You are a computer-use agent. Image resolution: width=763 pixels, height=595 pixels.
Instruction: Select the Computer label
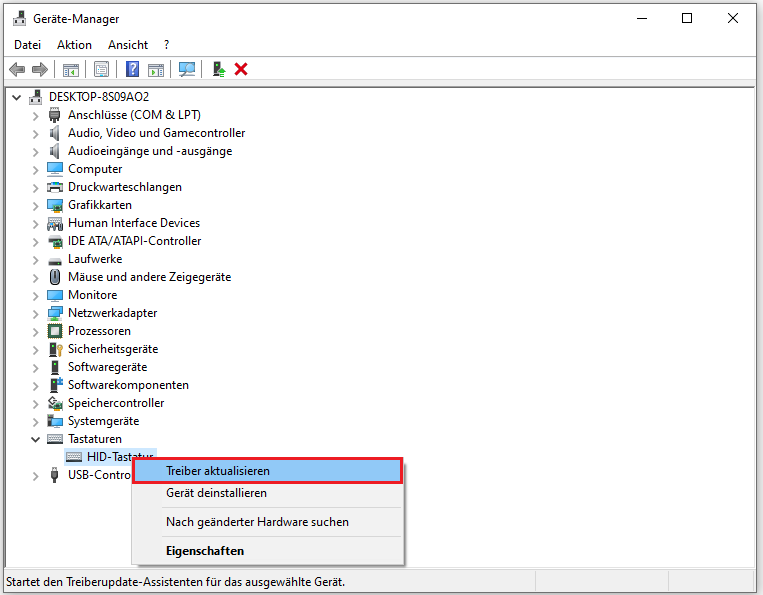click(95, 169)
